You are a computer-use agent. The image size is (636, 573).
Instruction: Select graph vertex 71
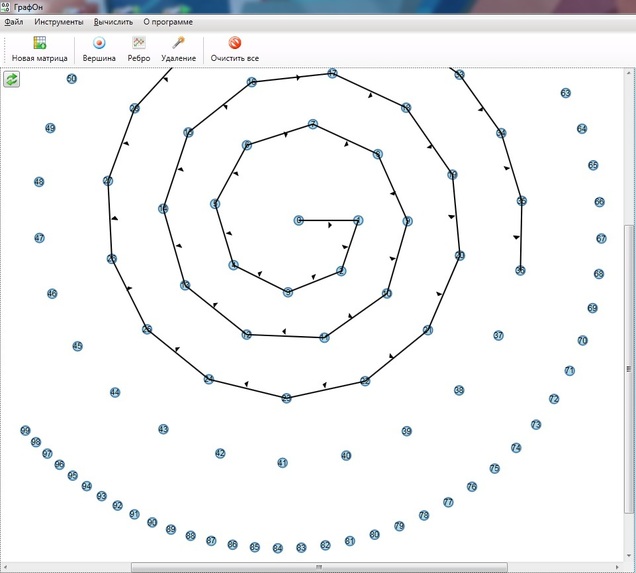pos(569,371)
